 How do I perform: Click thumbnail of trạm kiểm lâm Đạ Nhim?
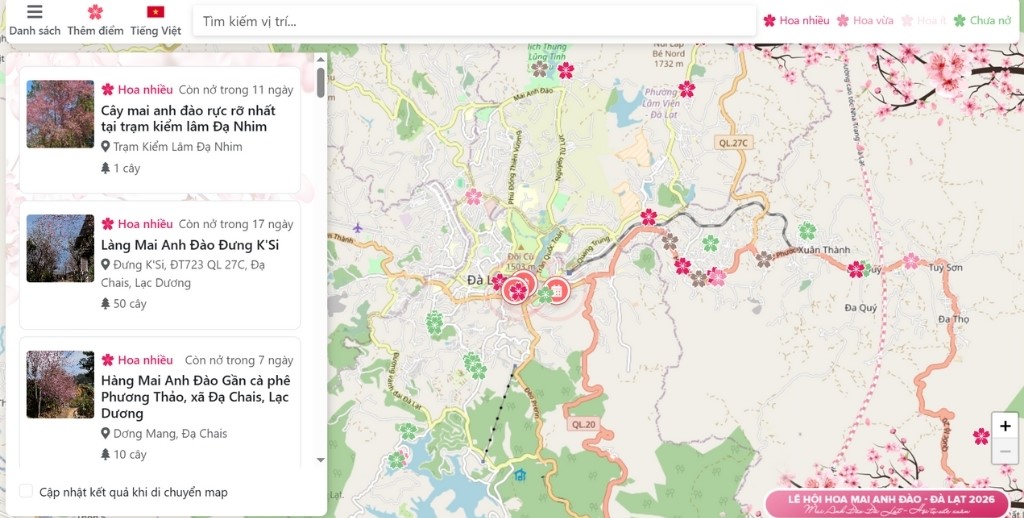60,114
